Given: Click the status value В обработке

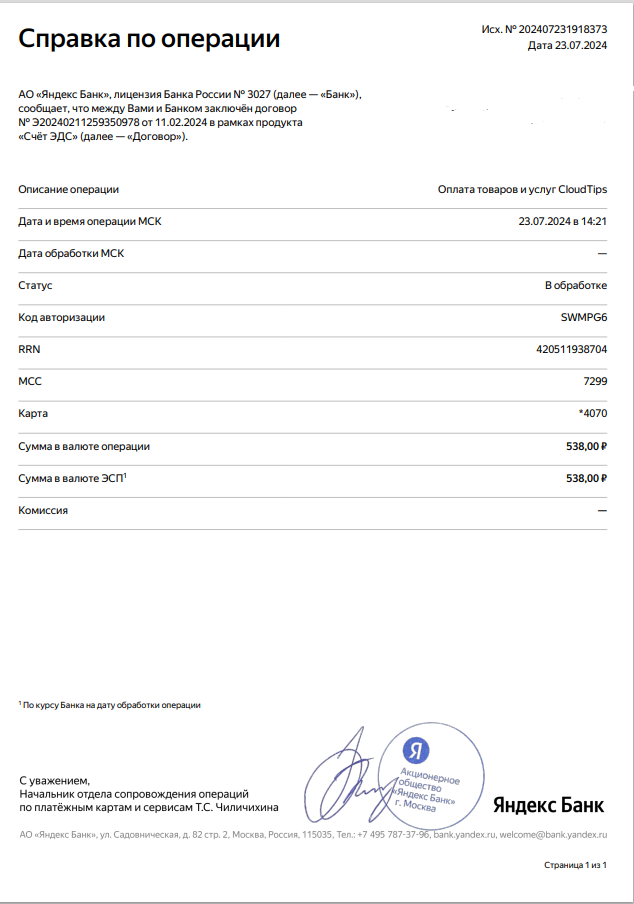Looking at the screenshot, I should [x=576, y=285].
